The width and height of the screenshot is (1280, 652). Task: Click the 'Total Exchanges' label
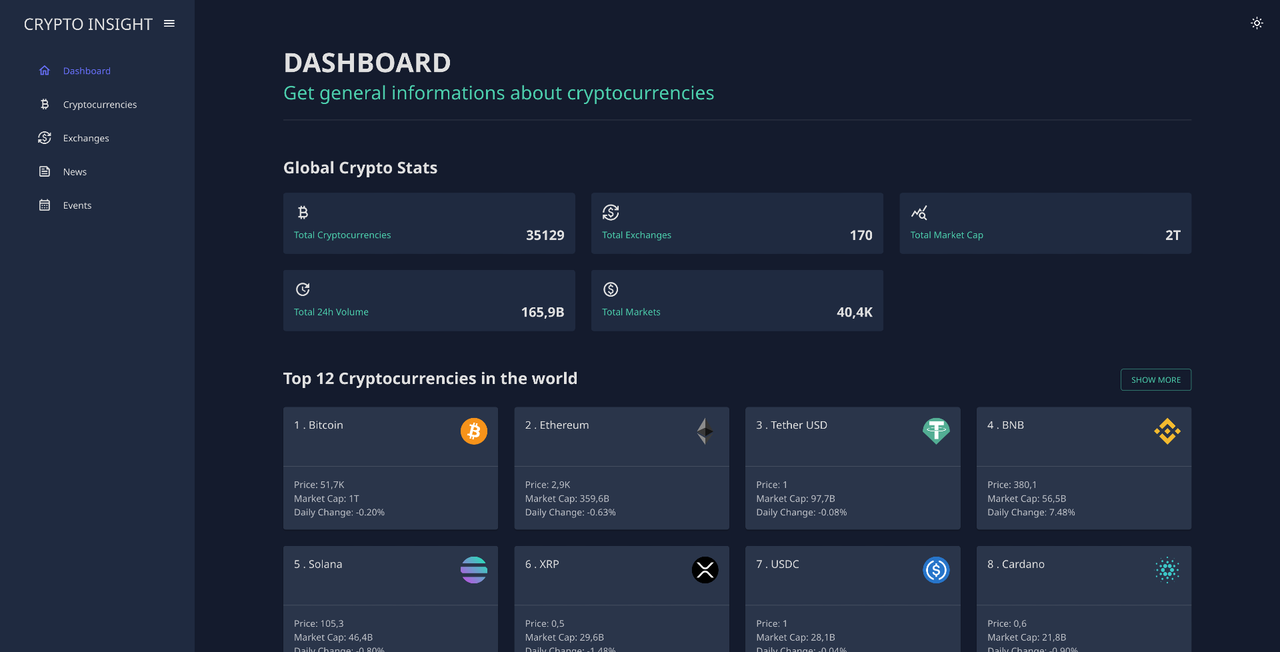click(x=637, y=235)
